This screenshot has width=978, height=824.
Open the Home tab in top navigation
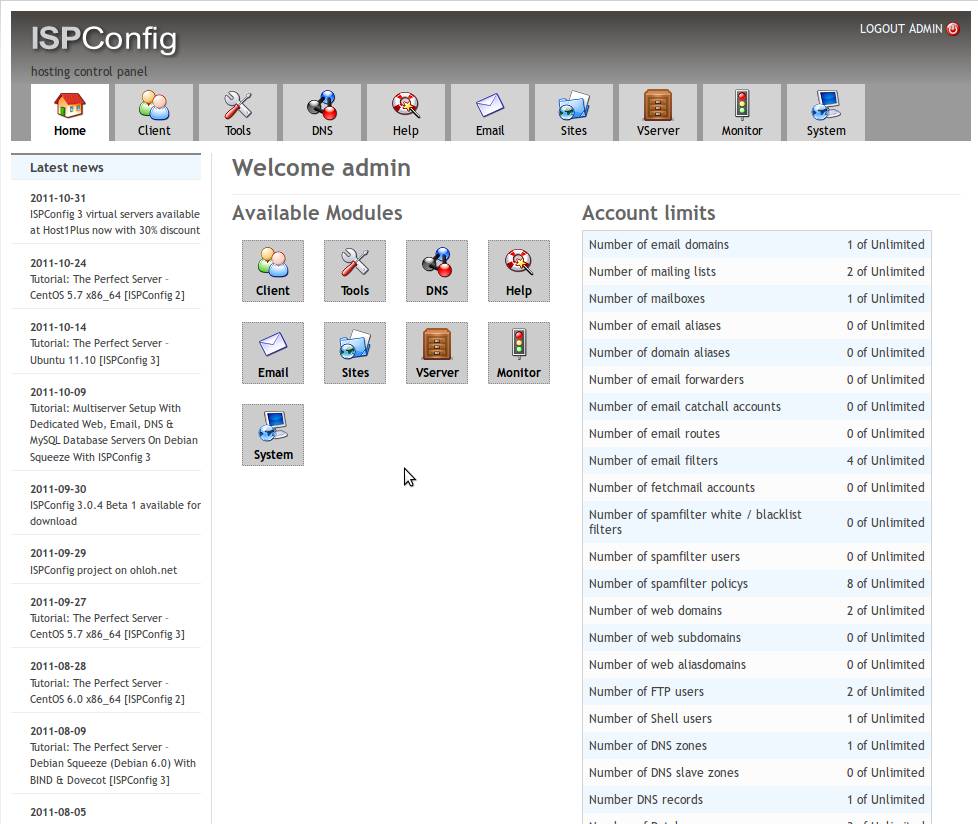69,113
